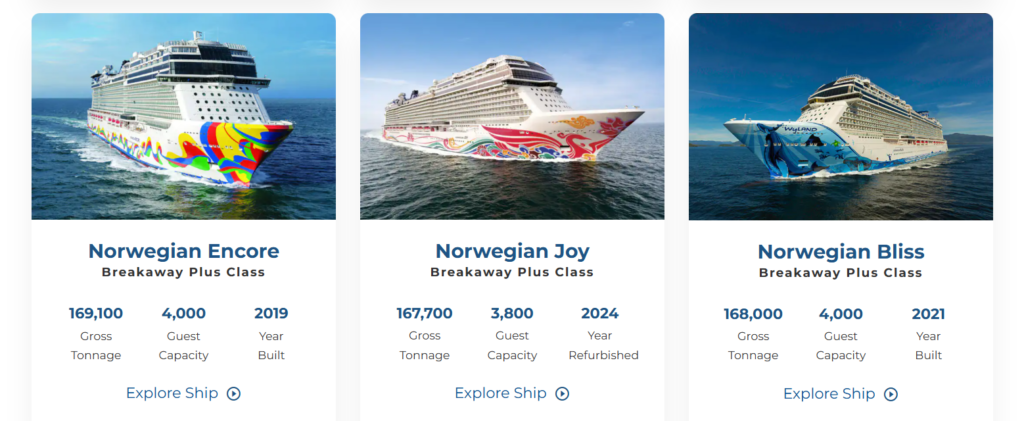
Task: Select the Norwegian Bliss ship photo
Action: (840, 116)
